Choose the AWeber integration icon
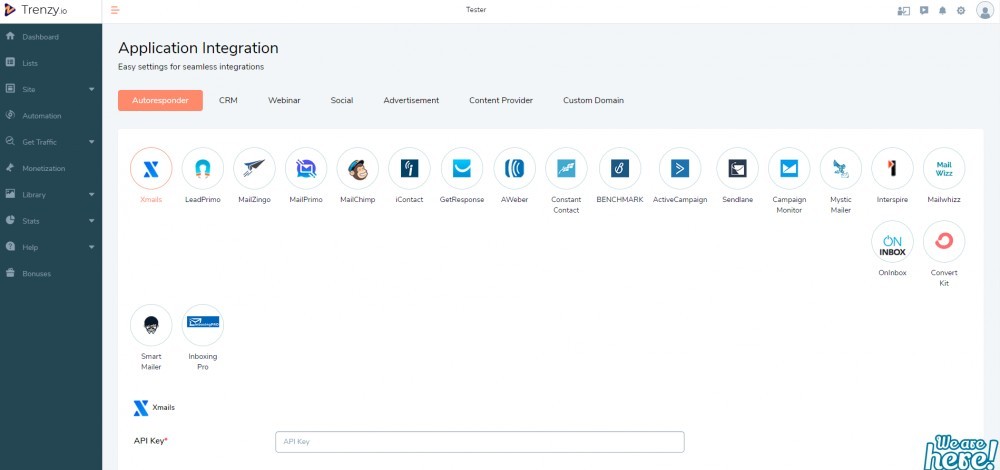The image size is (1000, 470). [515, 168]
